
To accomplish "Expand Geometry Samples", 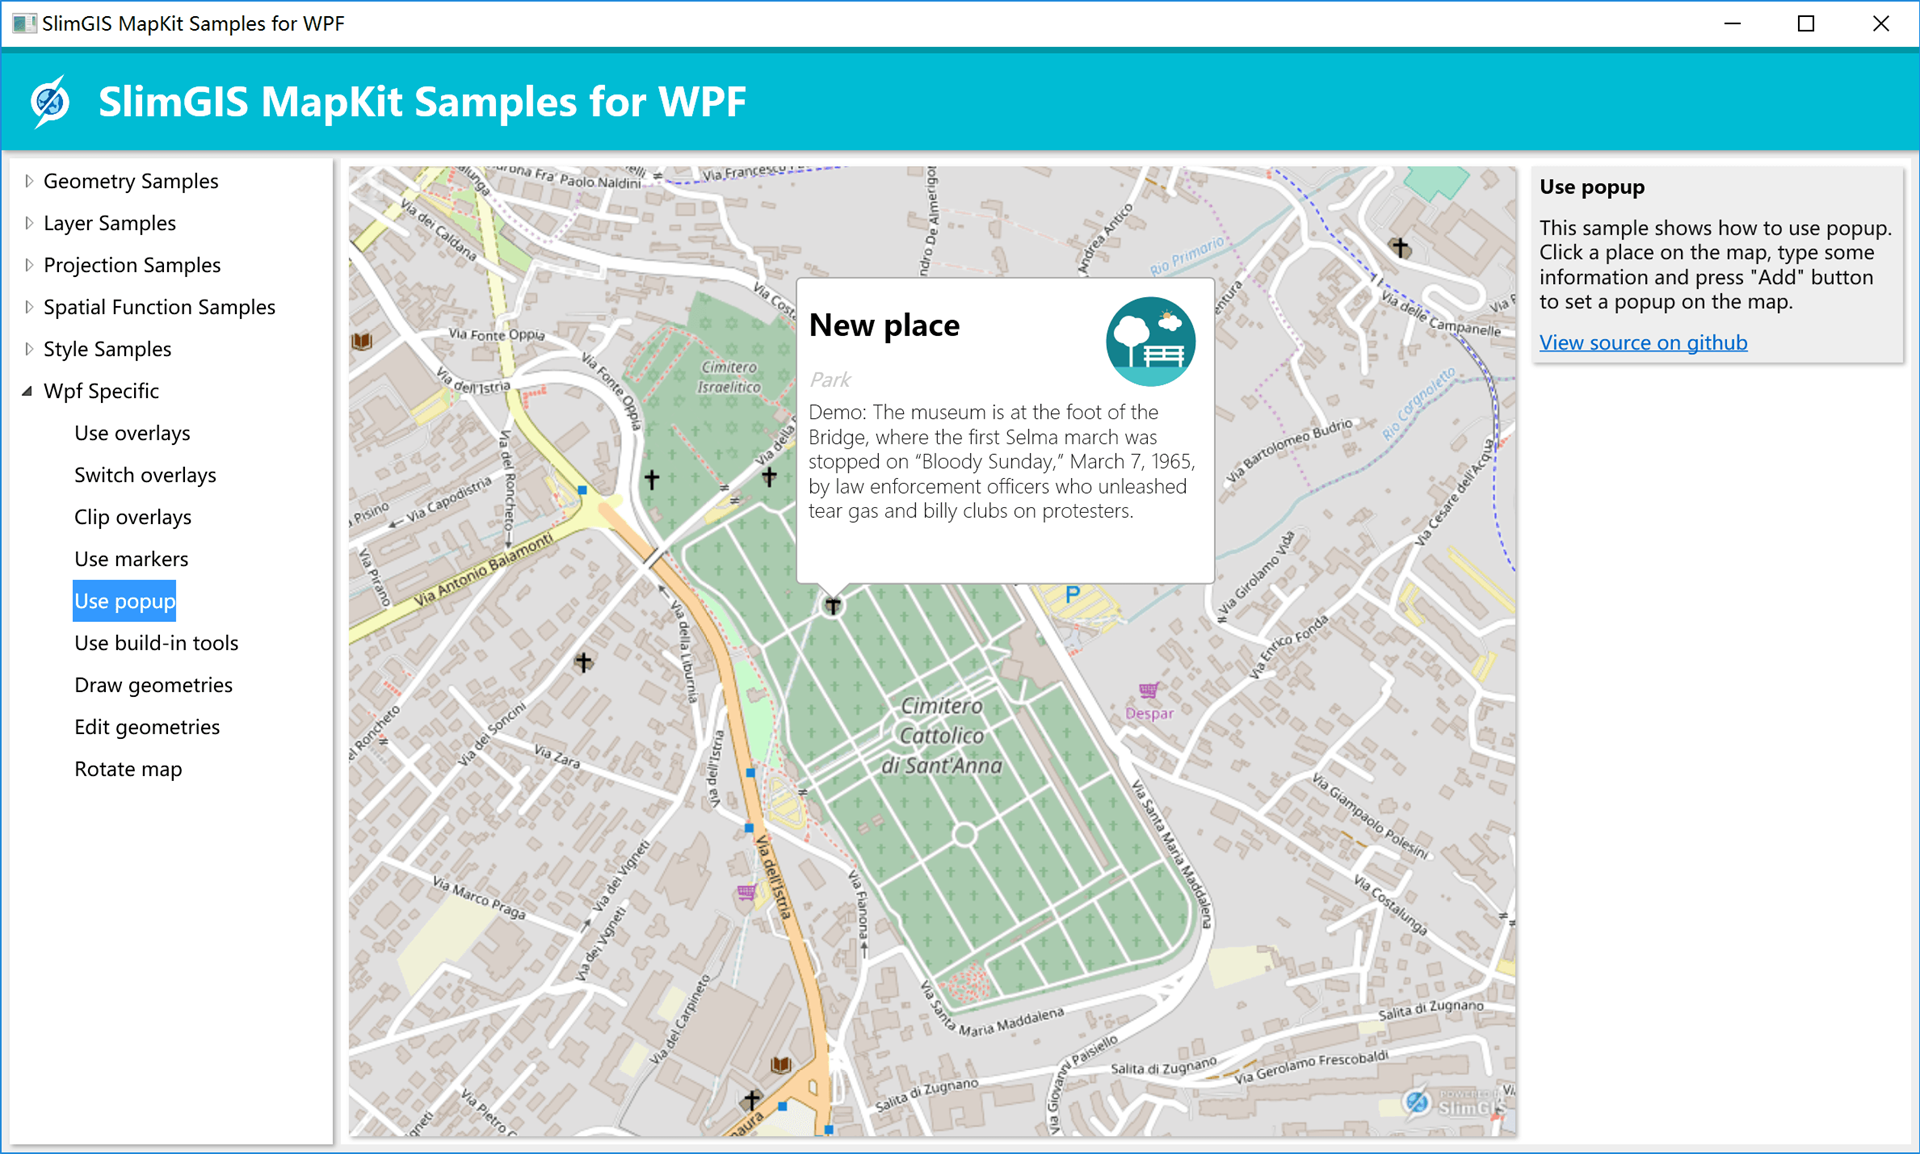I will click(x=28, y=181).
